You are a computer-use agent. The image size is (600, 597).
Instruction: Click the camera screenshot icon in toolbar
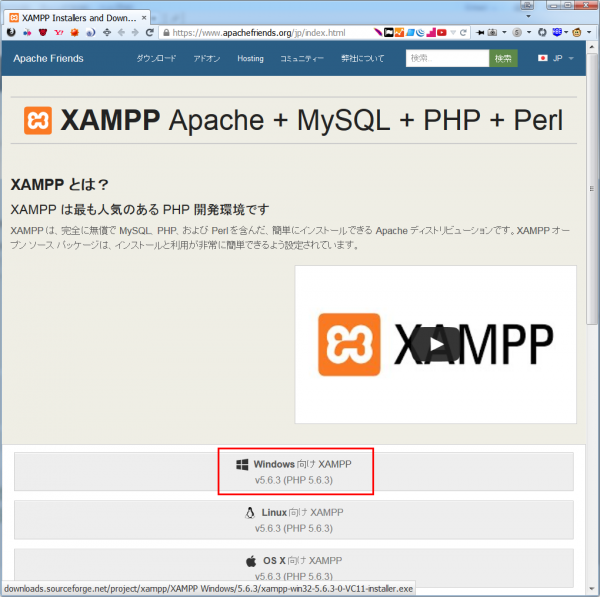point(492,33)
